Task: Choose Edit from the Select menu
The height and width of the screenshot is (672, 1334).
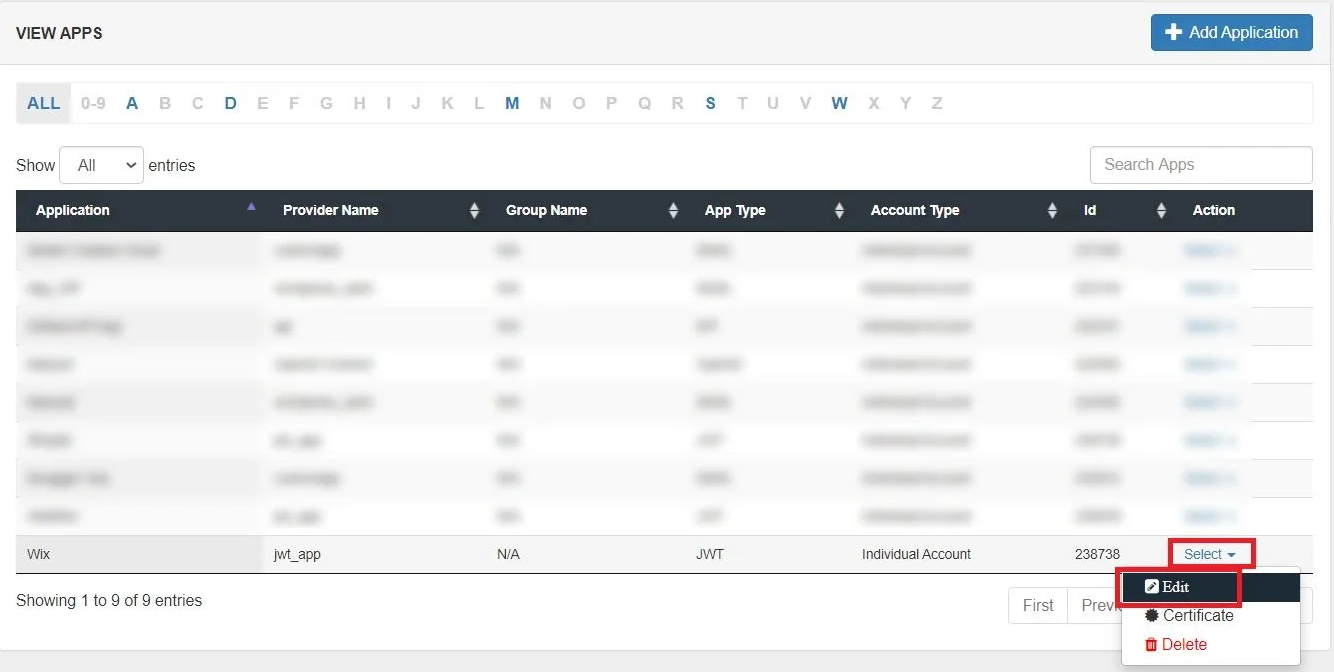Action: [1178, 587]
